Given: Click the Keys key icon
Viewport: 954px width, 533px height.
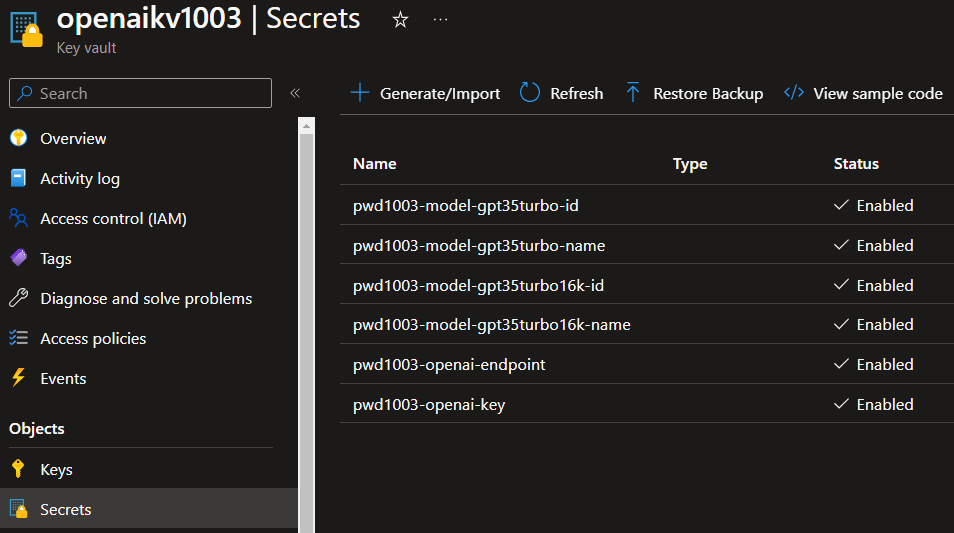Looking at the screenshot, I should (18, 469).
